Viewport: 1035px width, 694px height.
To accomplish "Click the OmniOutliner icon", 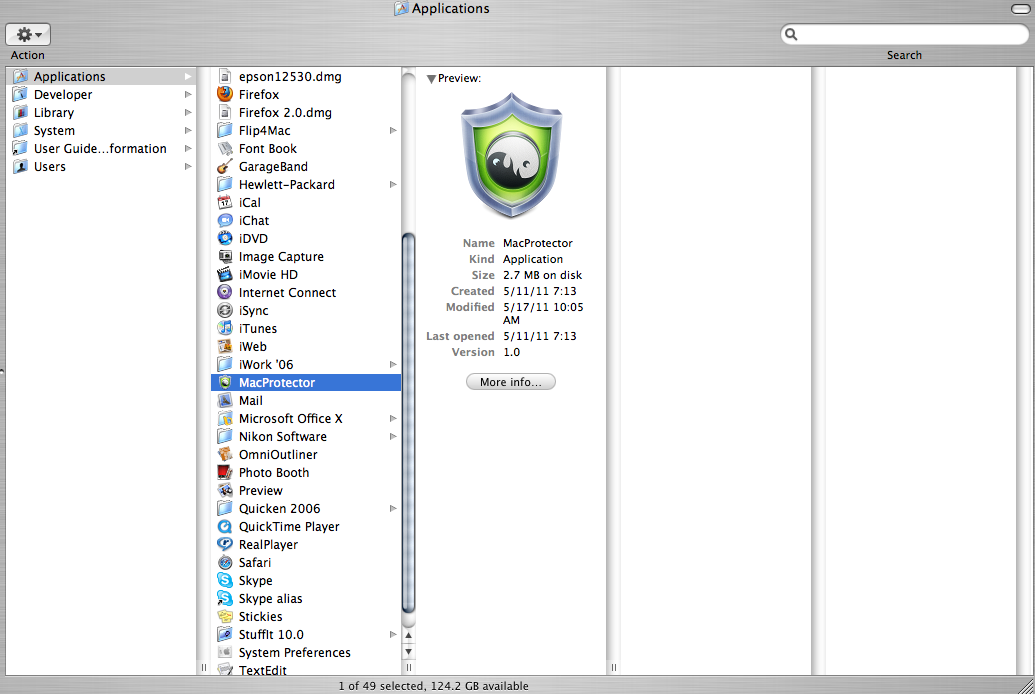I will [225, 454].
